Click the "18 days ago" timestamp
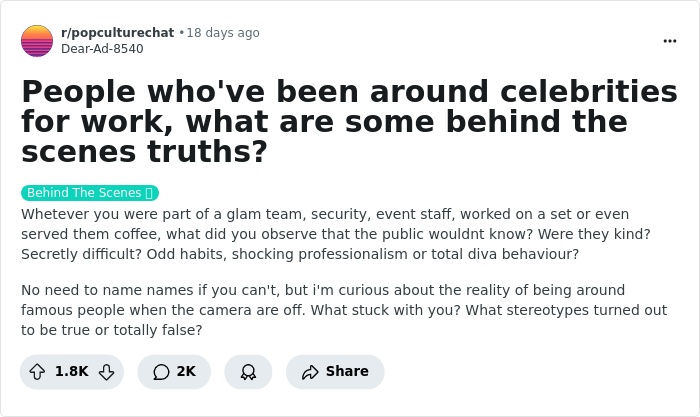Viewport: 700px width, 417px height. tap(223, 33)
